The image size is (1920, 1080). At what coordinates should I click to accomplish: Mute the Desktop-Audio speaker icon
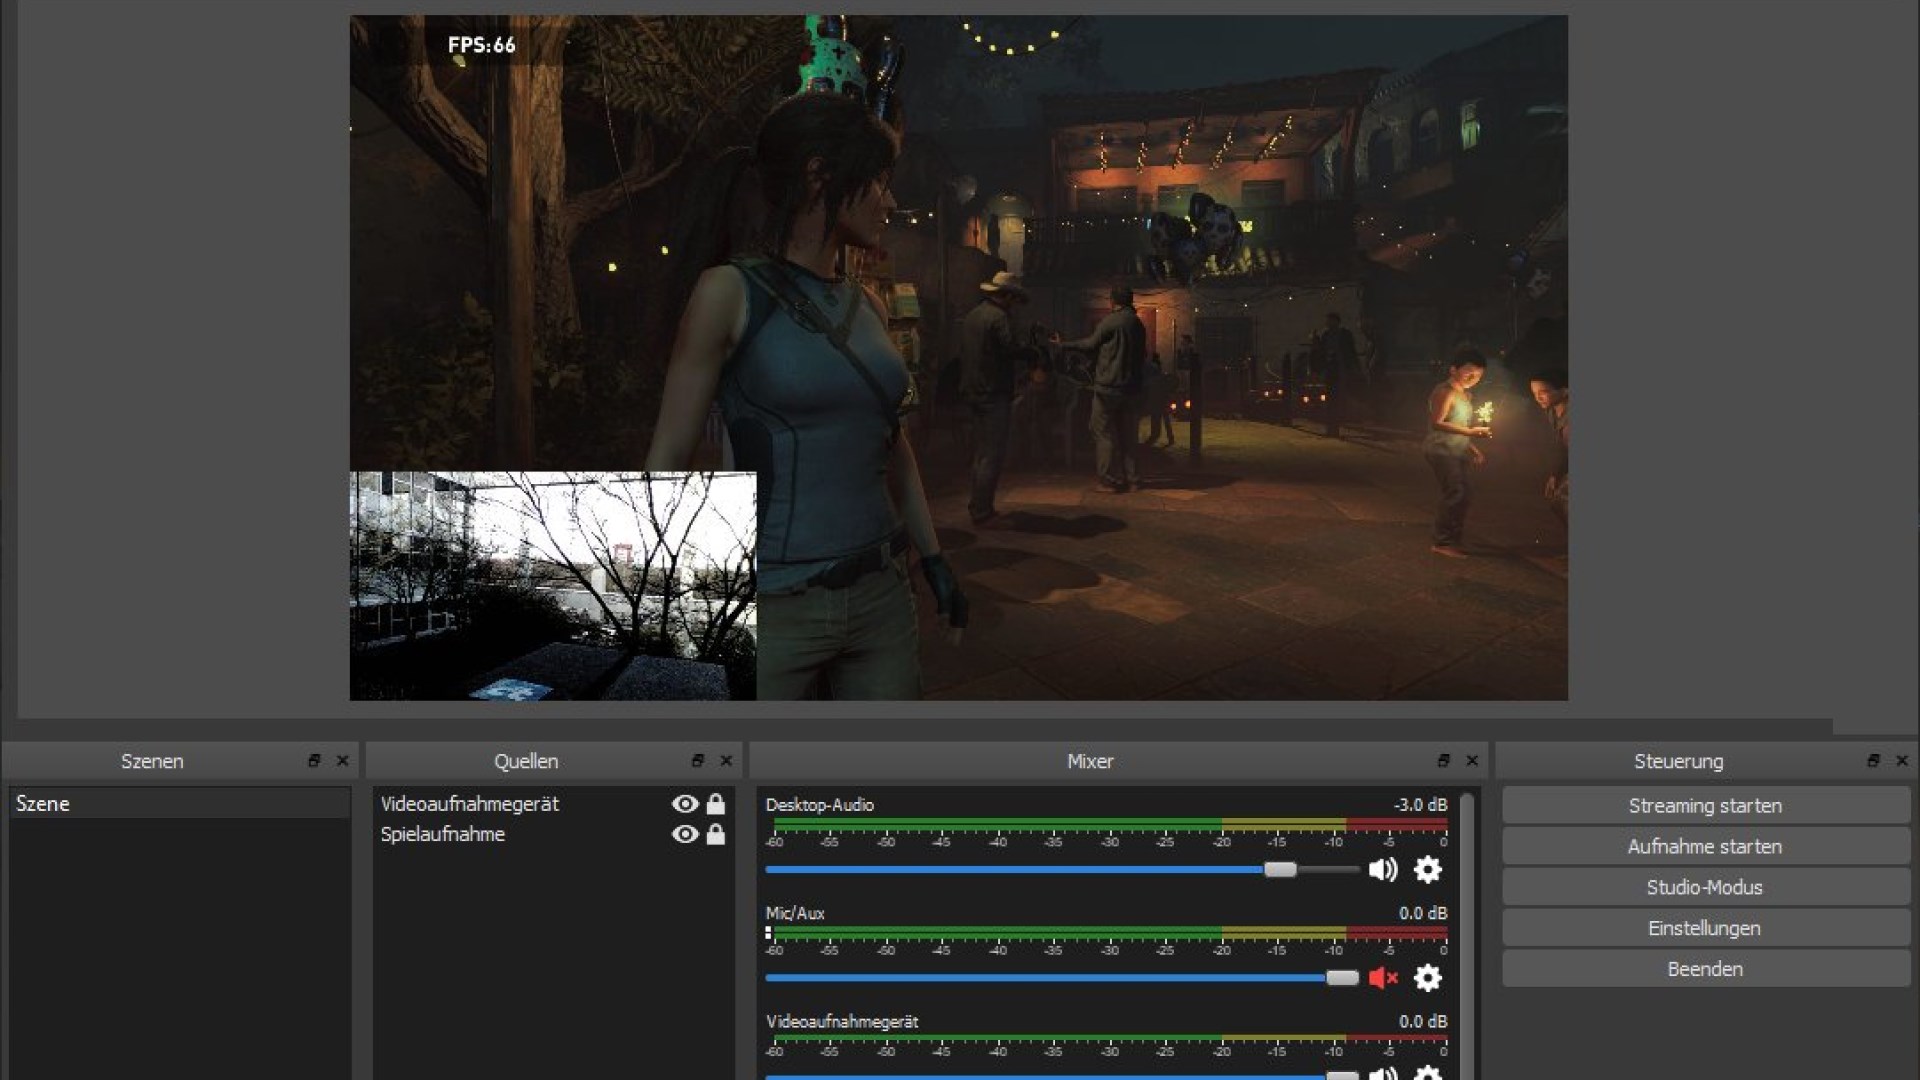tap(1385, 870)
